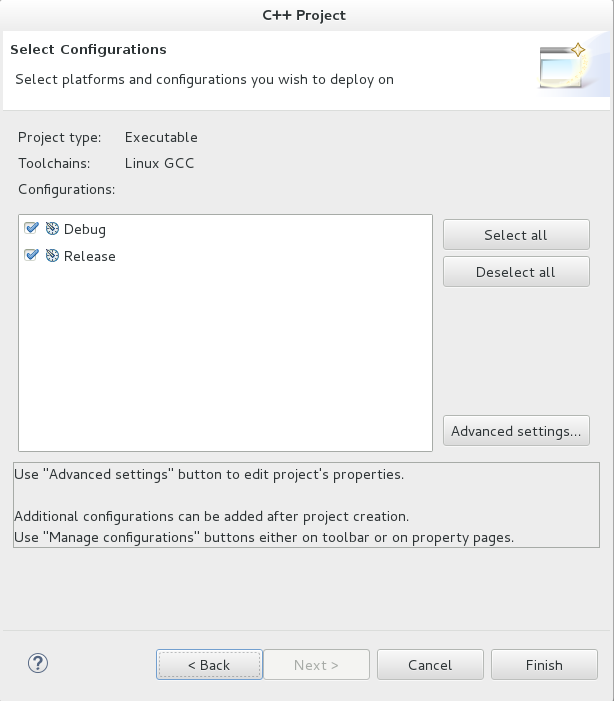
Task: Uncheck the Debug configuration checkbox
Action: tap(31, 228)
